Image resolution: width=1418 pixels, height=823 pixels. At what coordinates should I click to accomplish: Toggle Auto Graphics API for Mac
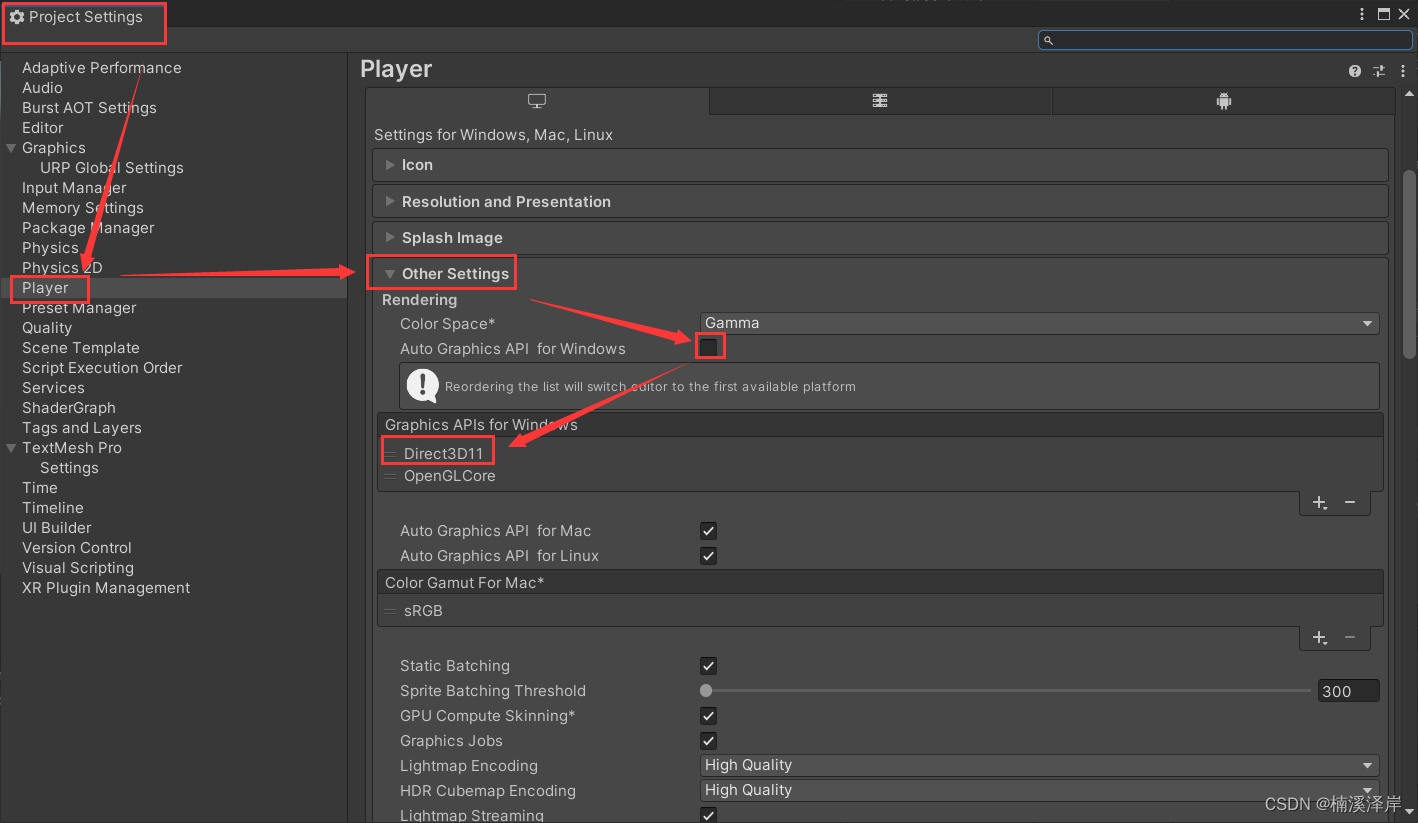pos(708,531)
